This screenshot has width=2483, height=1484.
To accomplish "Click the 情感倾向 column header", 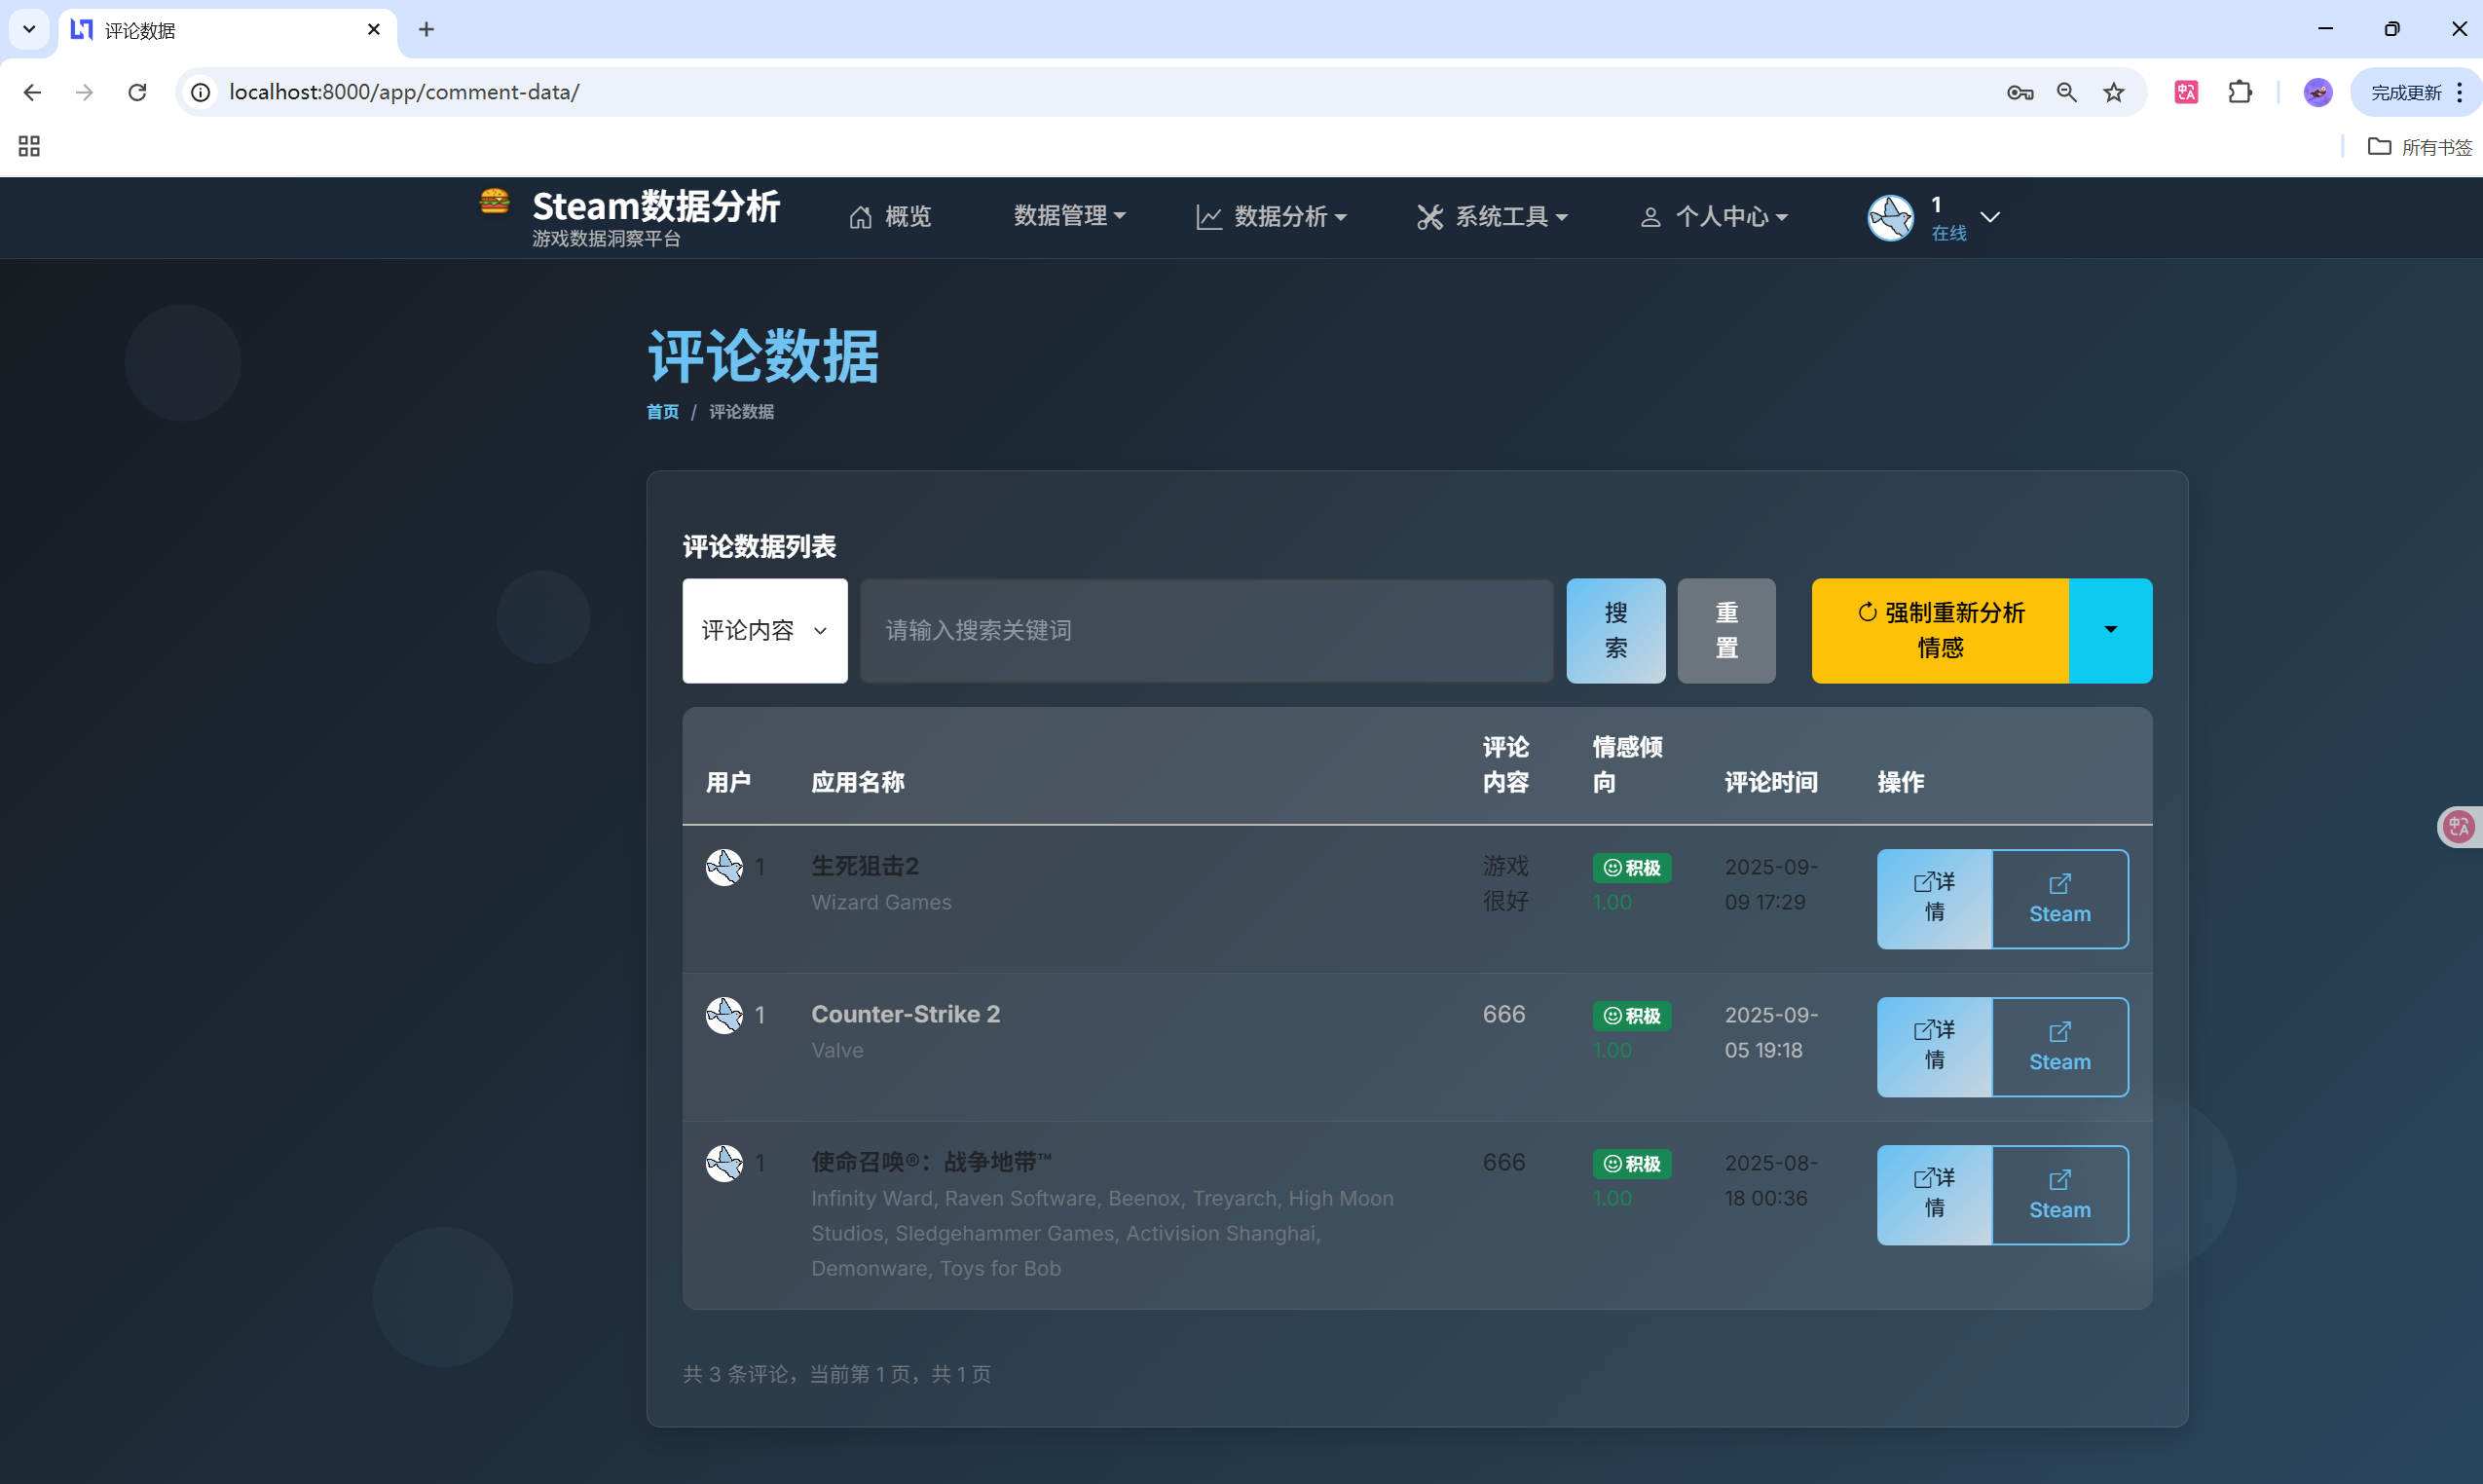I will pos(1627,765).
